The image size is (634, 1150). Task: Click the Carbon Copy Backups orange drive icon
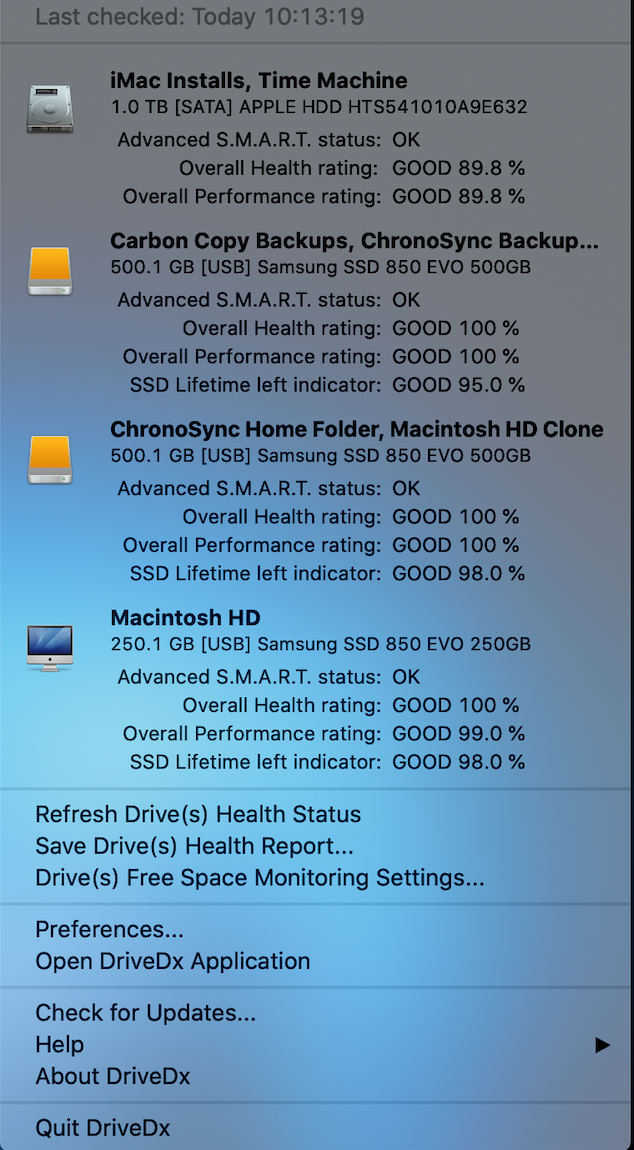50,271
